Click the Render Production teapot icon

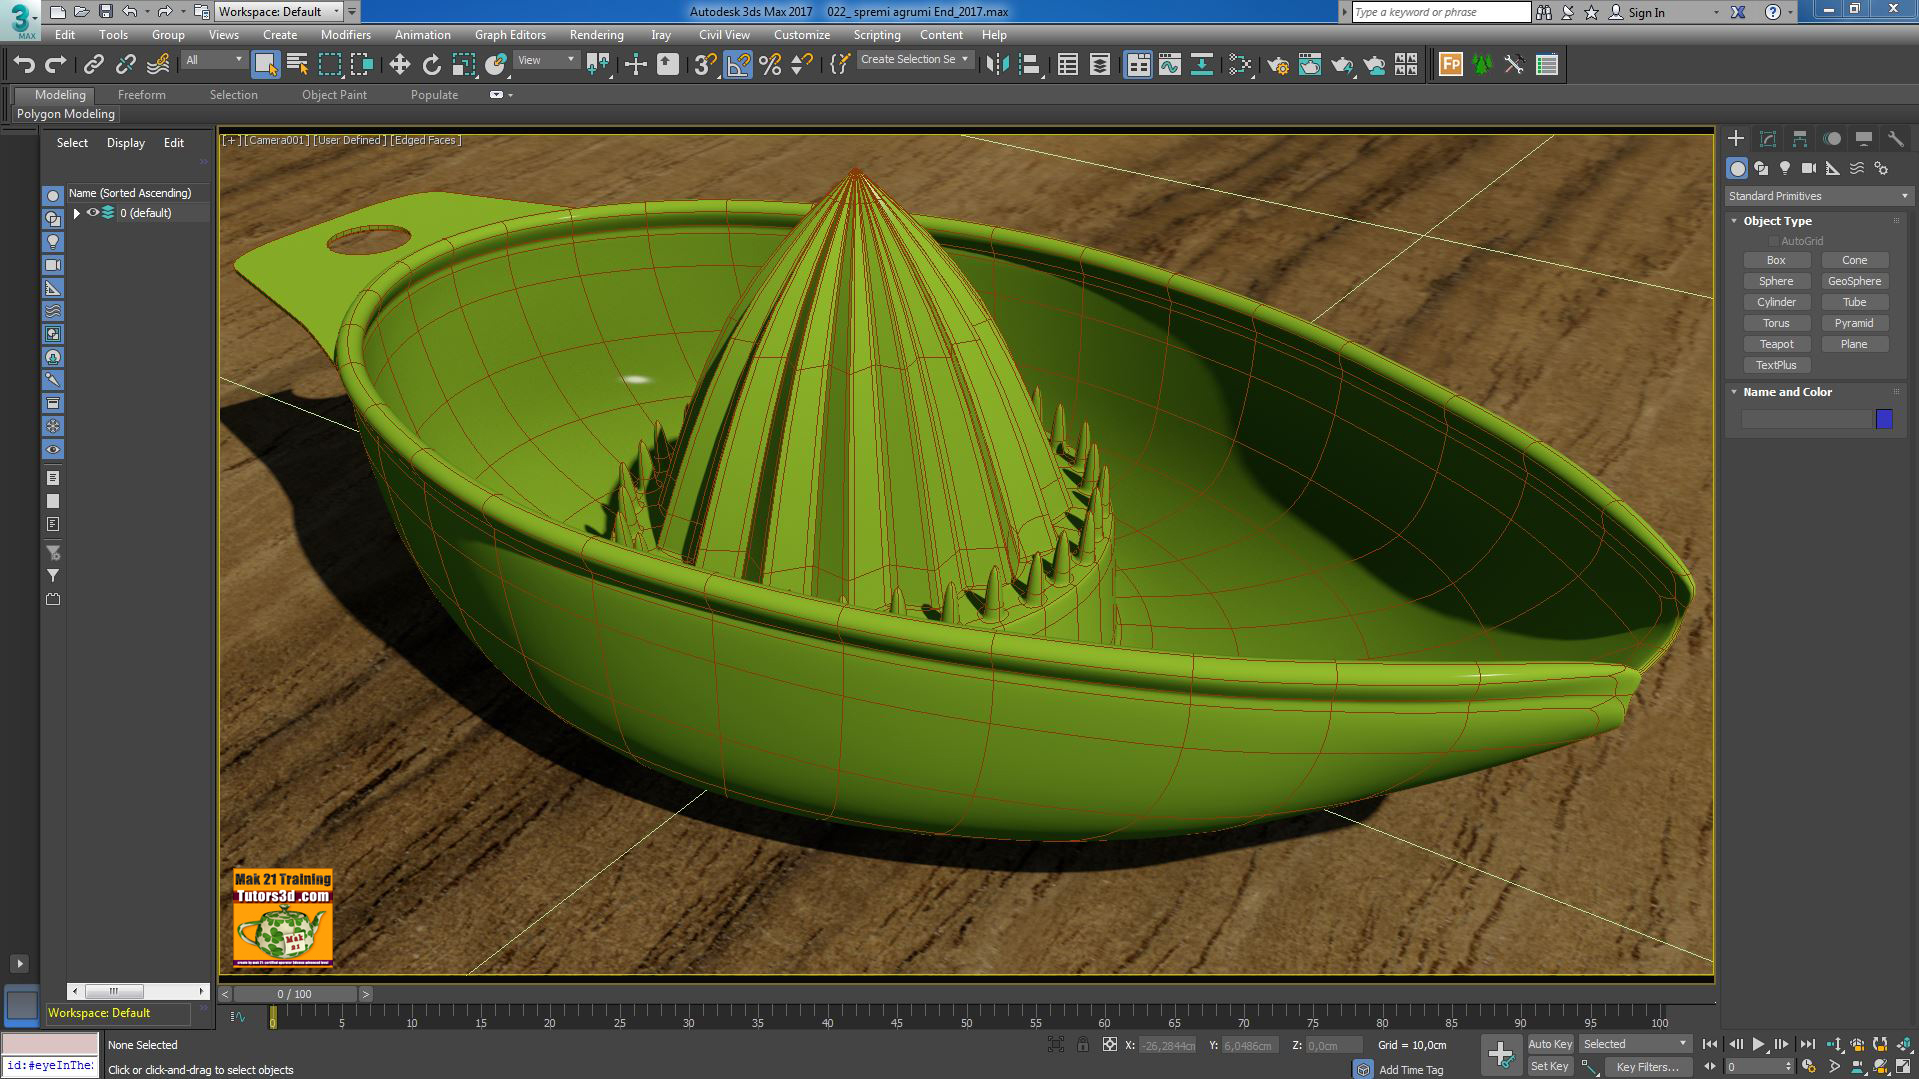coord(1343,63)
